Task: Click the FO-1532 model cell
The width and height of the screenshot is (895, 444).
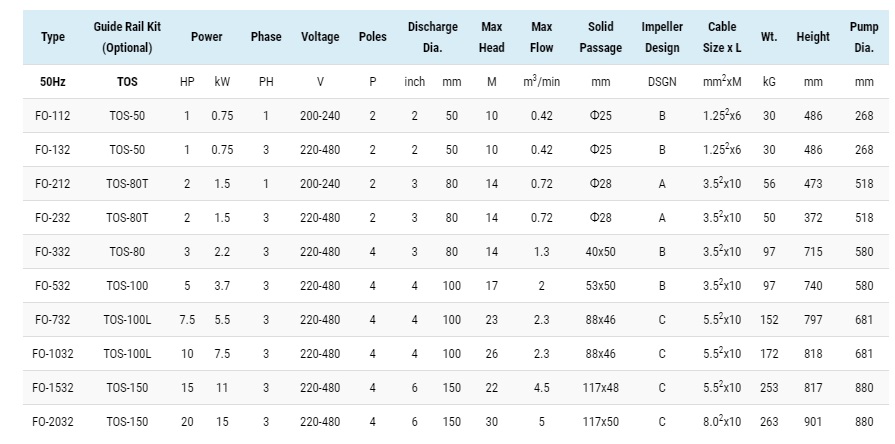Action: click(52, 388)
